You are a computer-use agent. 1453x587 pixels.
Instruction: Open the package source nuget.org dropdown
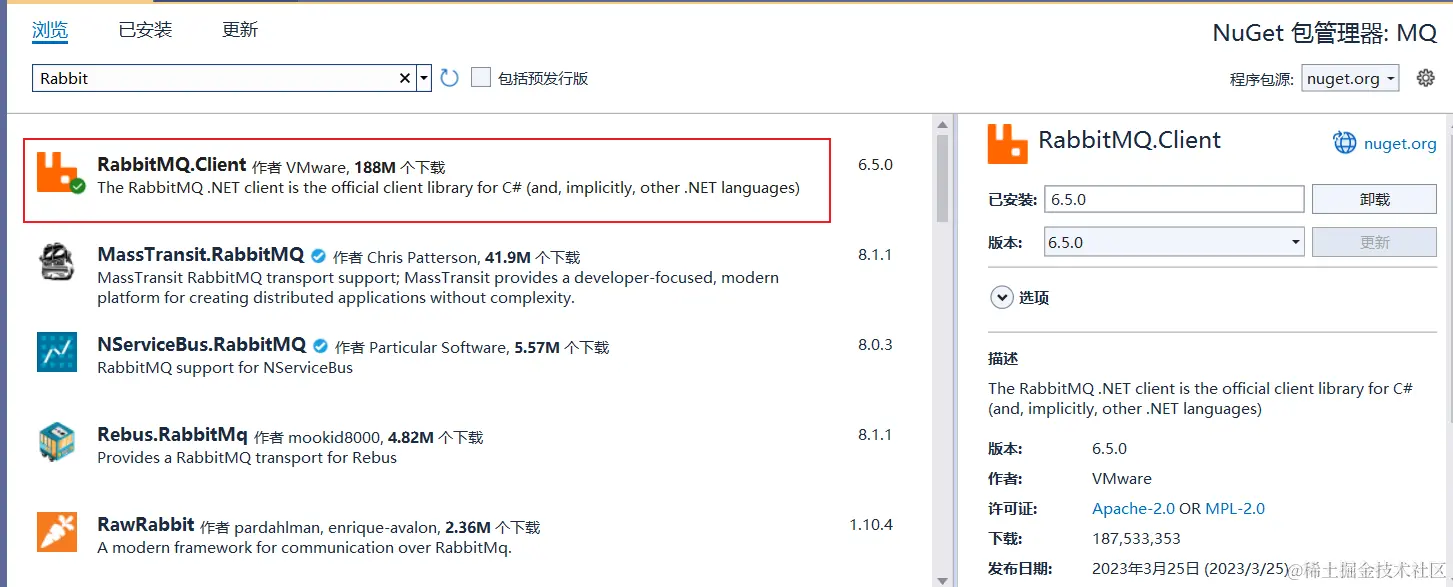tap(1350, 79)
